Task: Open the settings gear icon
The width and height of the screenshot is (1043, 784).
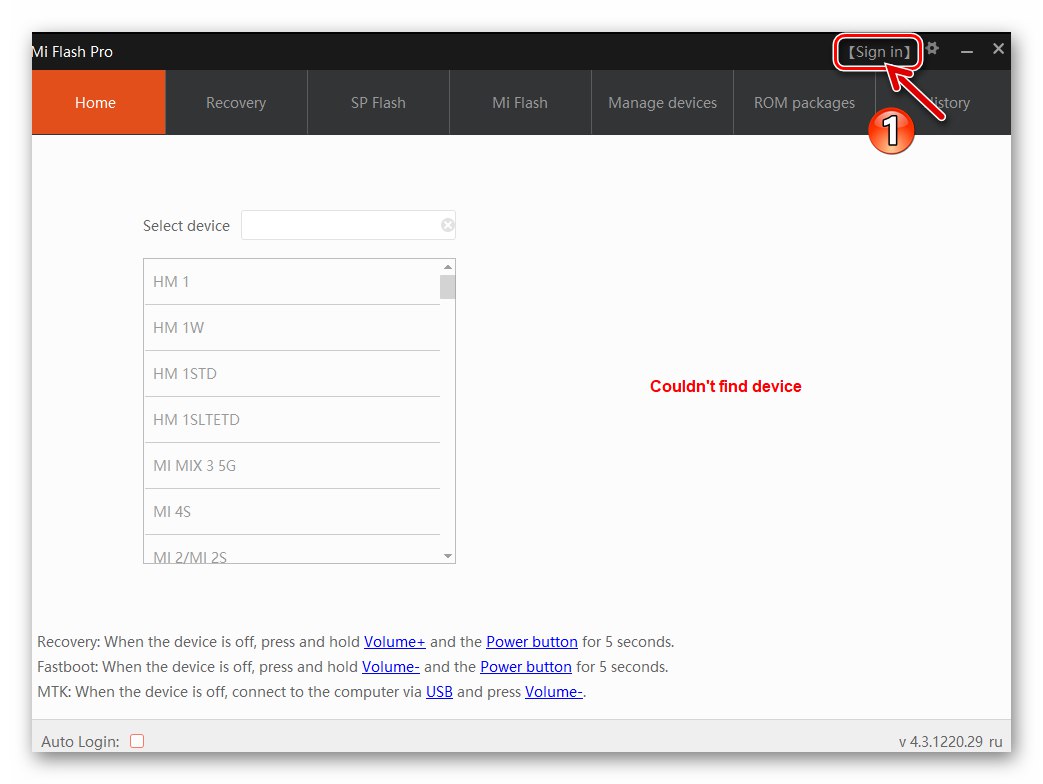Action: [x=933, y=49]
